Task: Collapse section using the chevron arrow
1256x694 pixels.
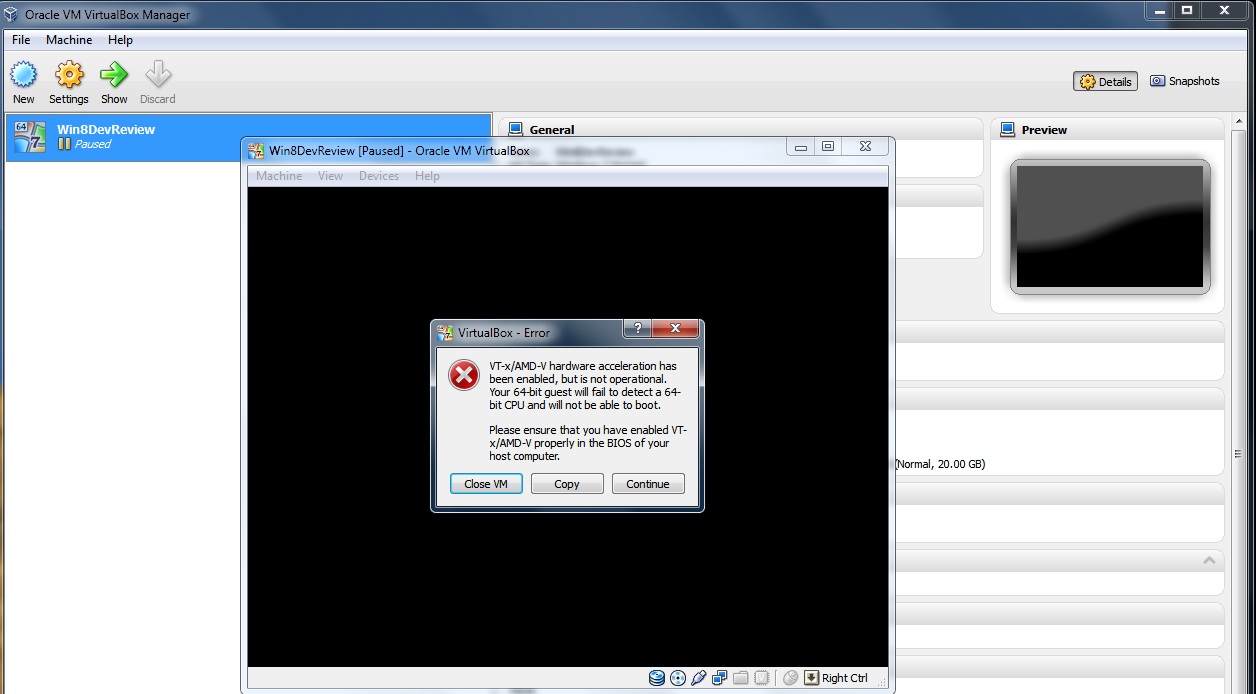Action: click(x=1209, y=560)
